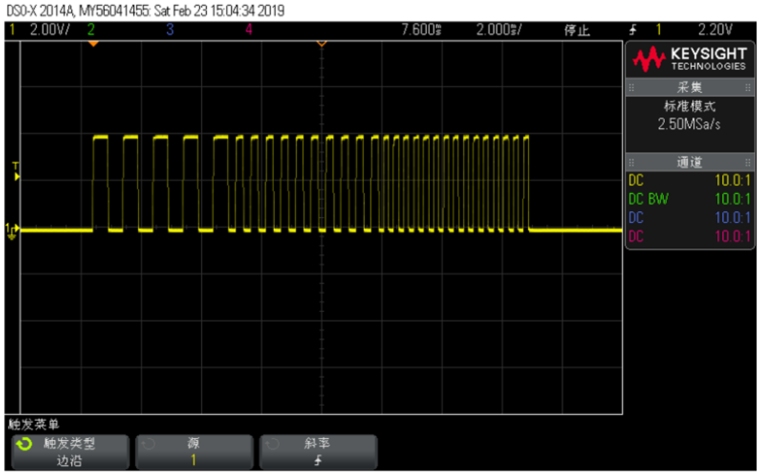Click the Keysight Technologies logo
The width and height of the screenshot is (760, 475).
coord(689,59)
